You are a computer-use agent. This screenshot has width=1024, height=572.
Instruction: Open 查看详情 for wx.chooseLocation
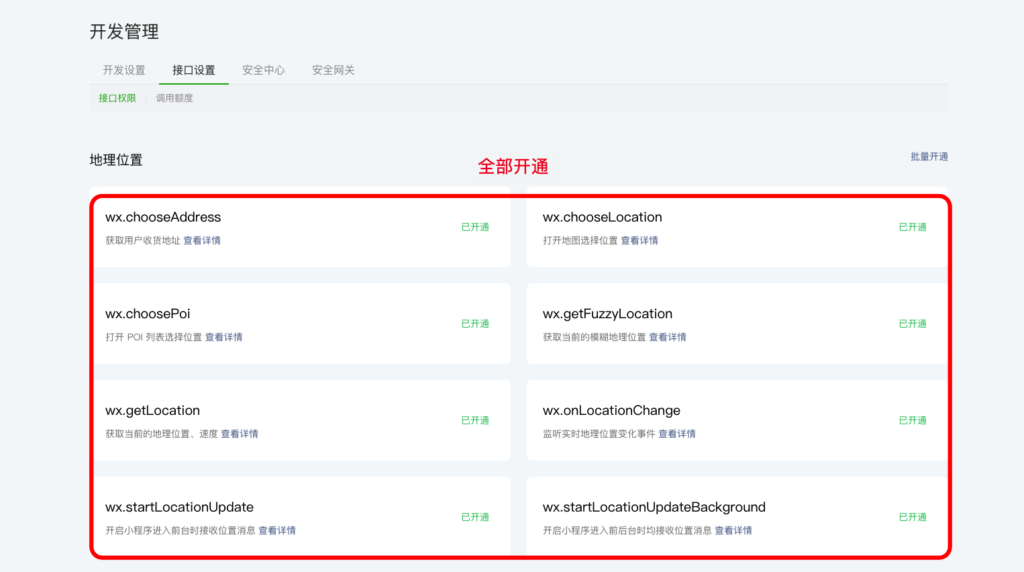(639, 241)
